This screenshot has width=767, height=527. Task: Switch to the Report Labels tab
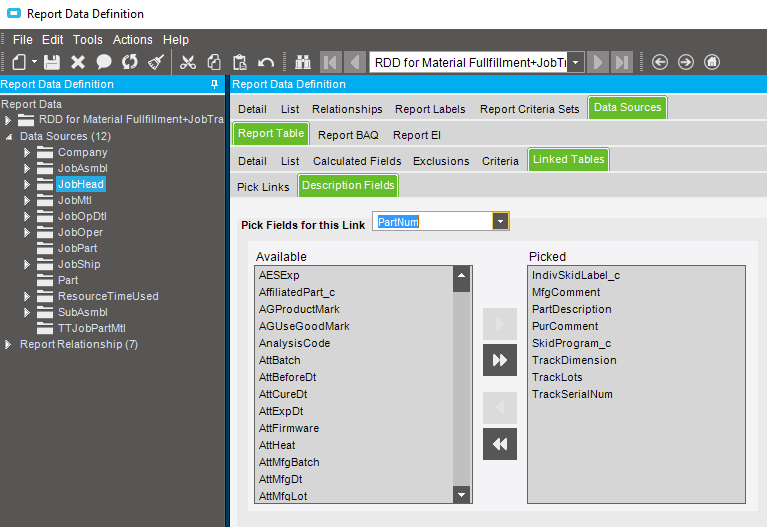coord(430,109)
